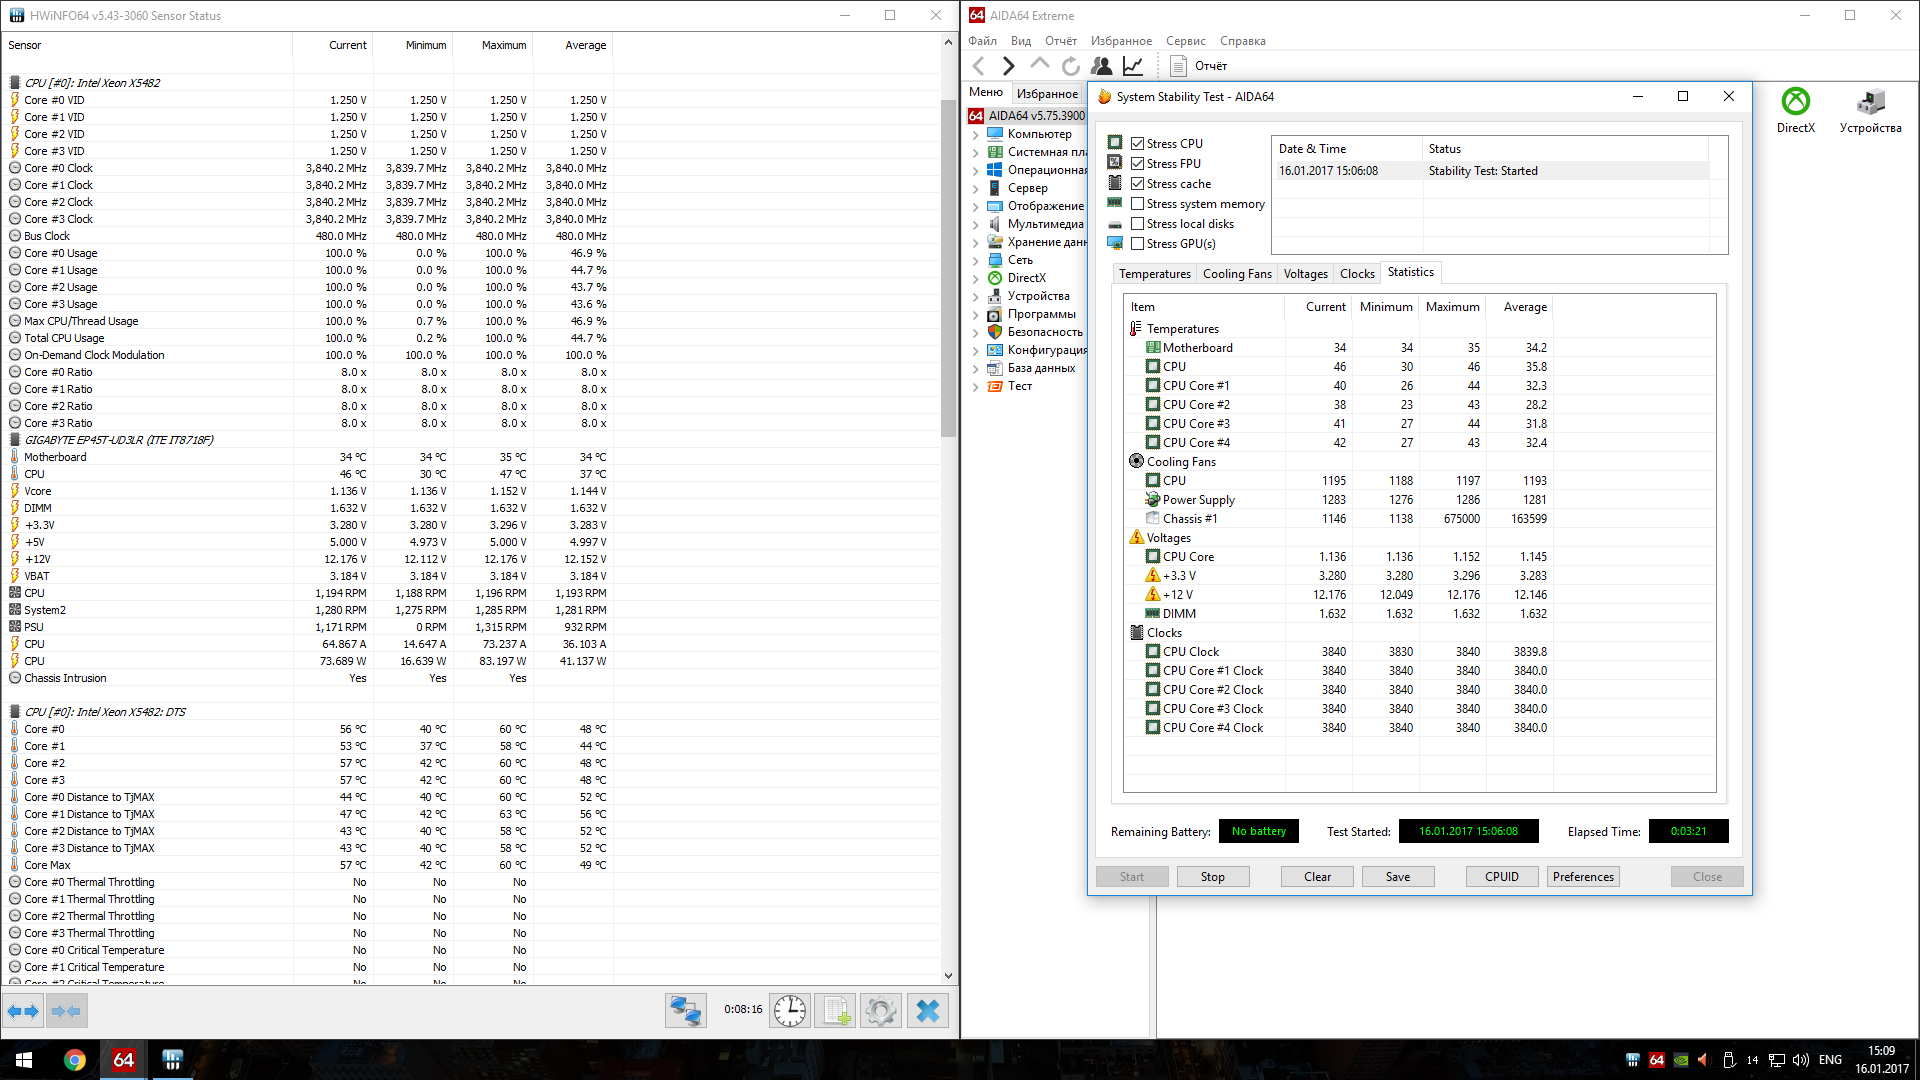Click HWiNFO logging sheet icon
Image resolution: width=1920 pixels, height=1080 pixels.
click(x=836, y=1011)
